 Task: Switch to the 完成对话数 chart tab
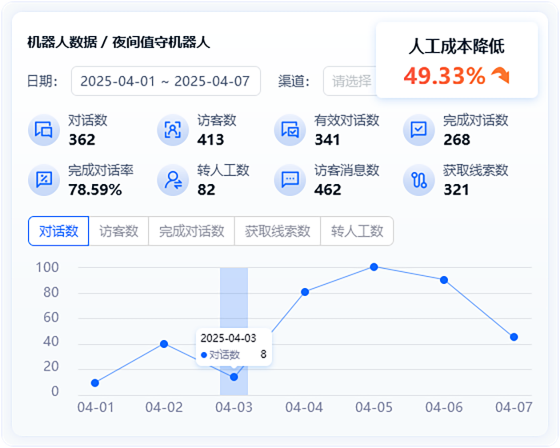coord(191,231)
